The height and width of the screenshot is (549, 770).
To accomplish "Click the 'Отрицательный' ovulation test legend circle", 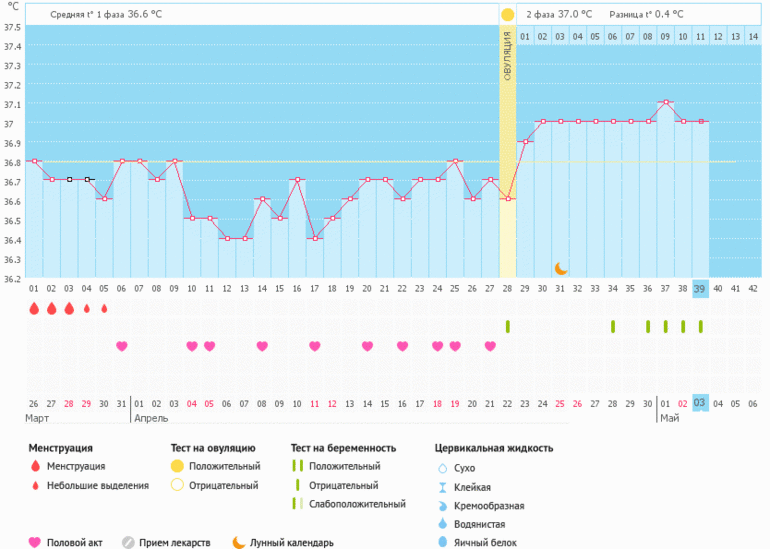I will click(177, 485).
